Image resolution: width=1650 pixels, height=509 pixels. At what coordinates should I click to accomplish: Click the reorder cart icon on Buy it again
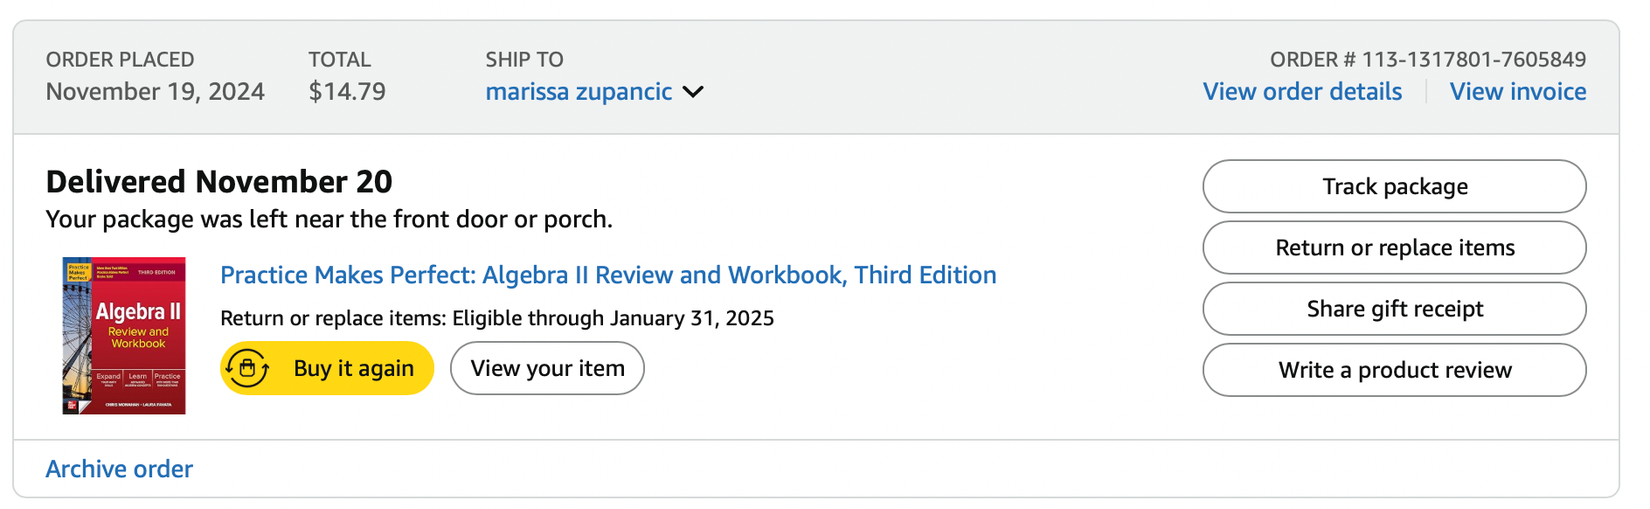click(x=247, y=369)
